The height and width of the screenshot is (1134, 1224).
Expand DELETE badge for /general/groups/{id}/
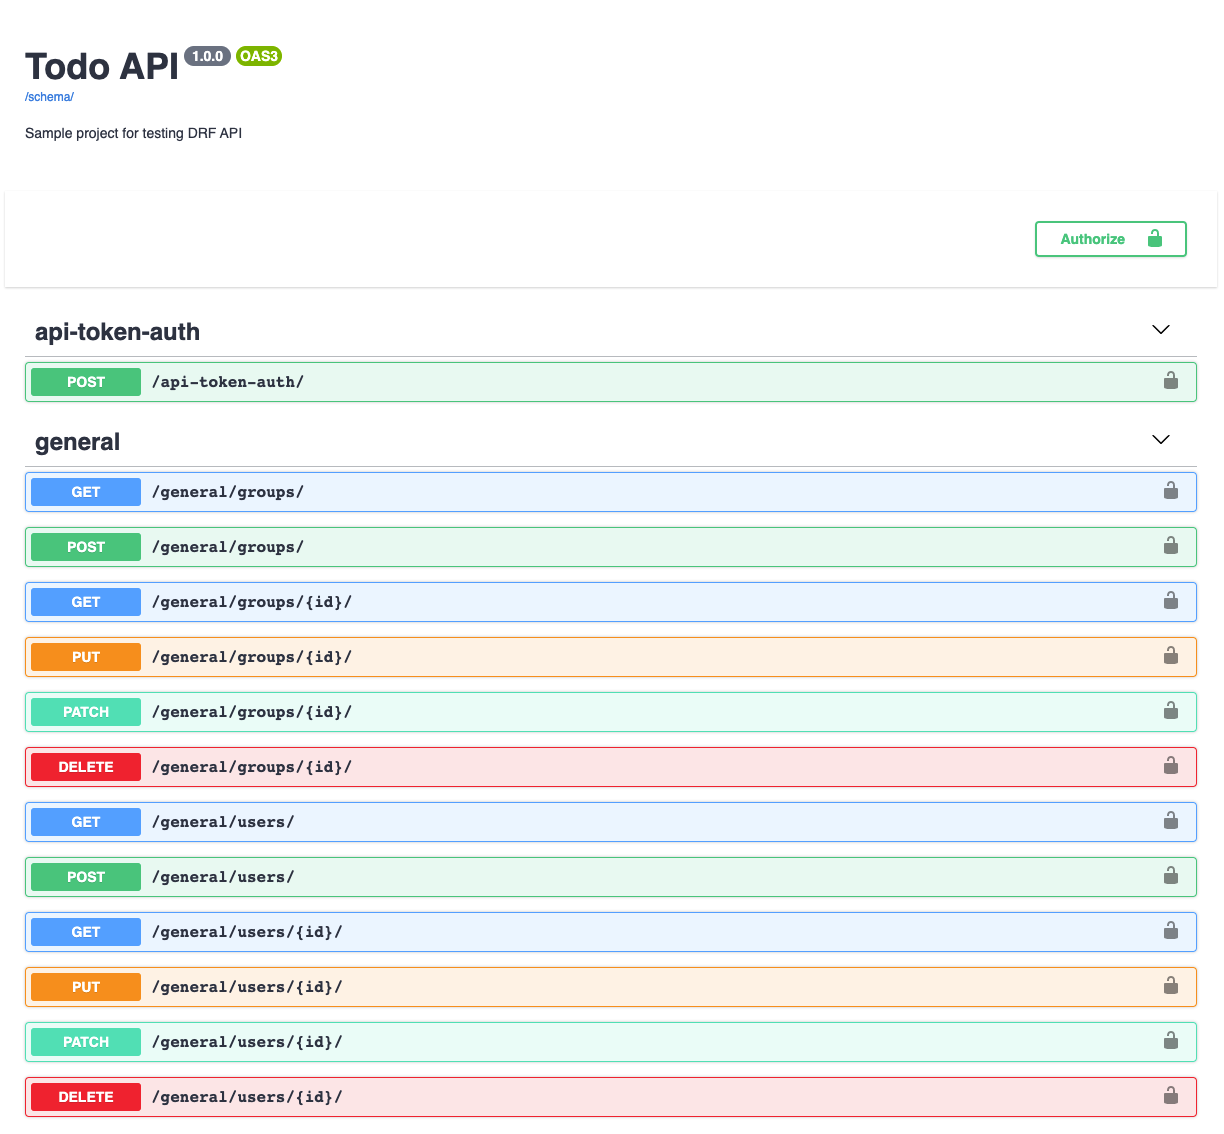(86, 767)
